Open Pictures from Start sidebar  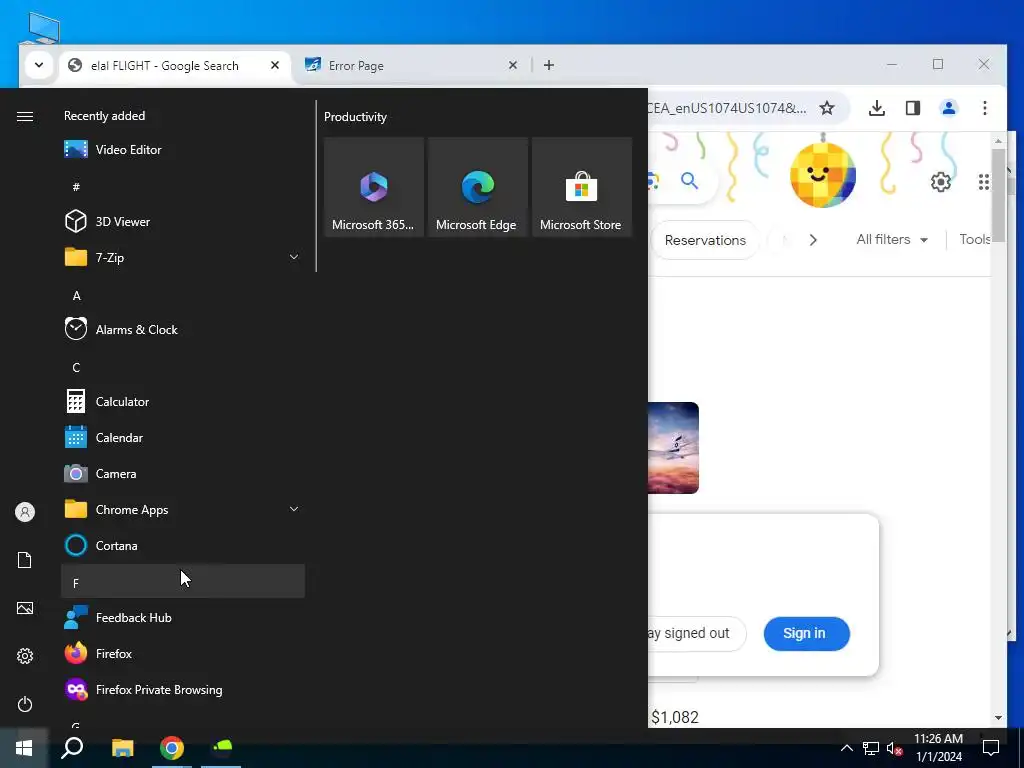[25, 608]
